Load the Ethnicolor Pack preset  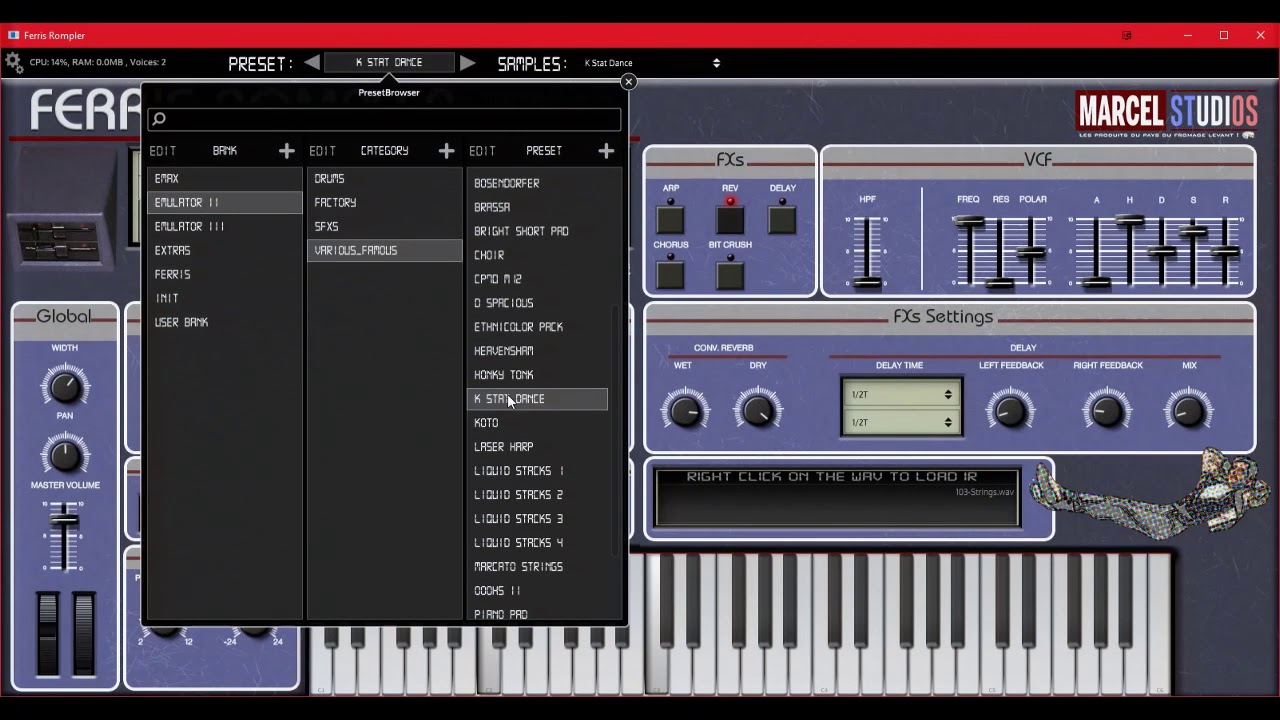[x=538, y=327]
